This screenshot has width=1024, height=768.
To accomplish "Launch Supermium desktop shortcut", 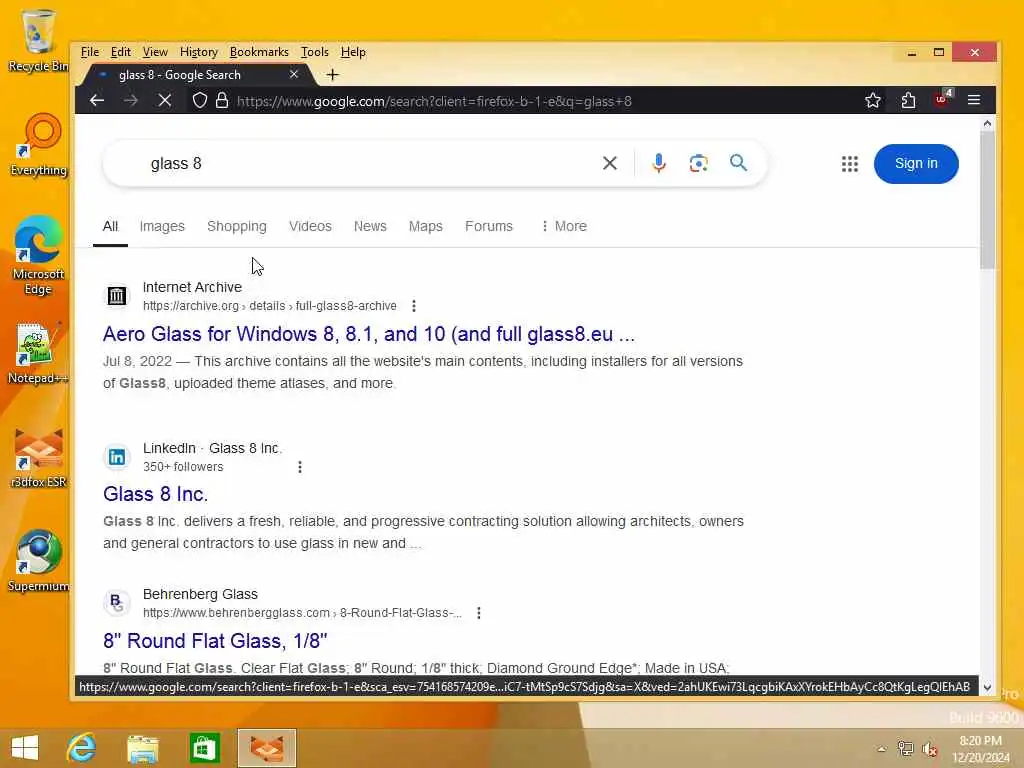I will click(39, 561).
